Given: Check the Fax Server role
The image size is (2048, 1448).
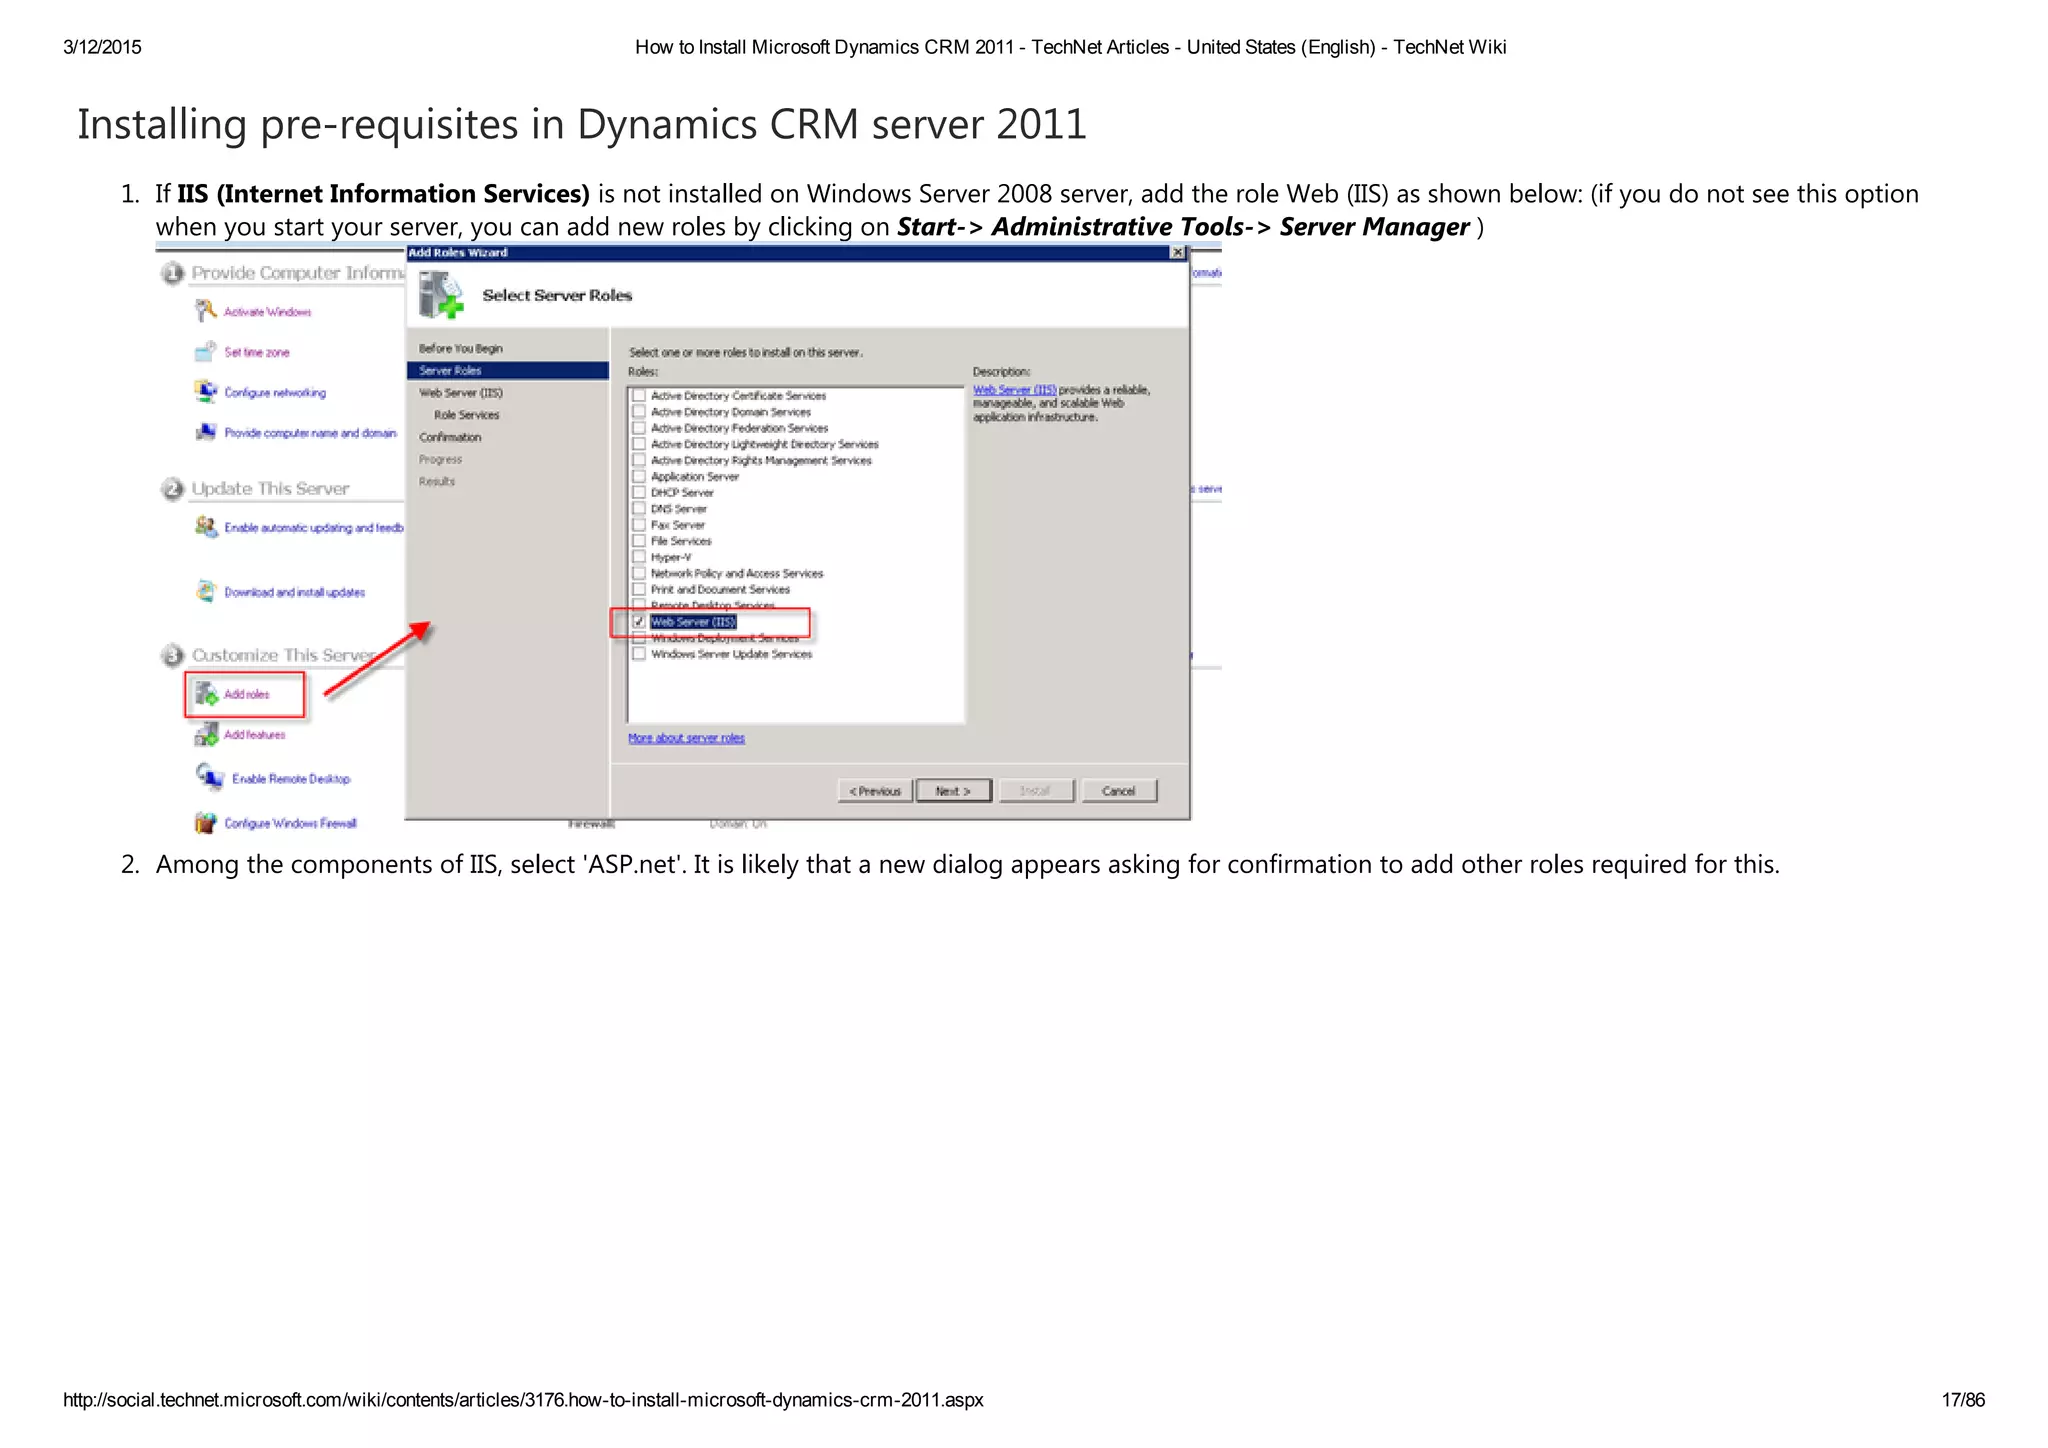Looking at the screenshot, I should [639, 524].
